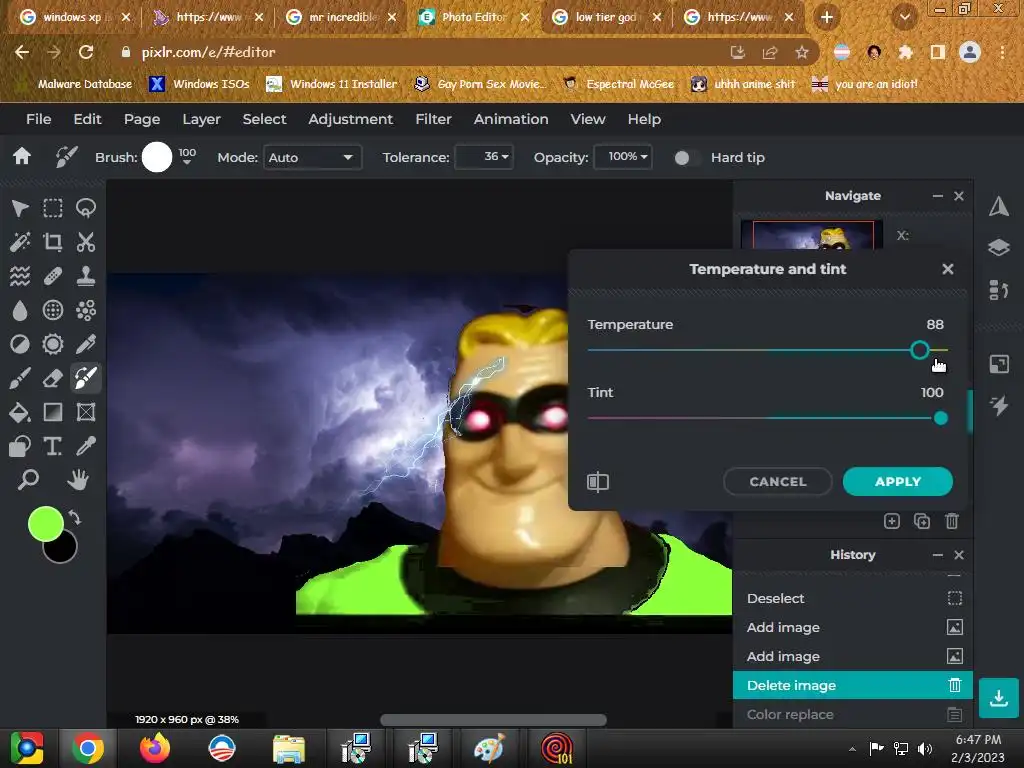Select Color replace history entry
Screen dimensions: 1024x768
[852, 714]
